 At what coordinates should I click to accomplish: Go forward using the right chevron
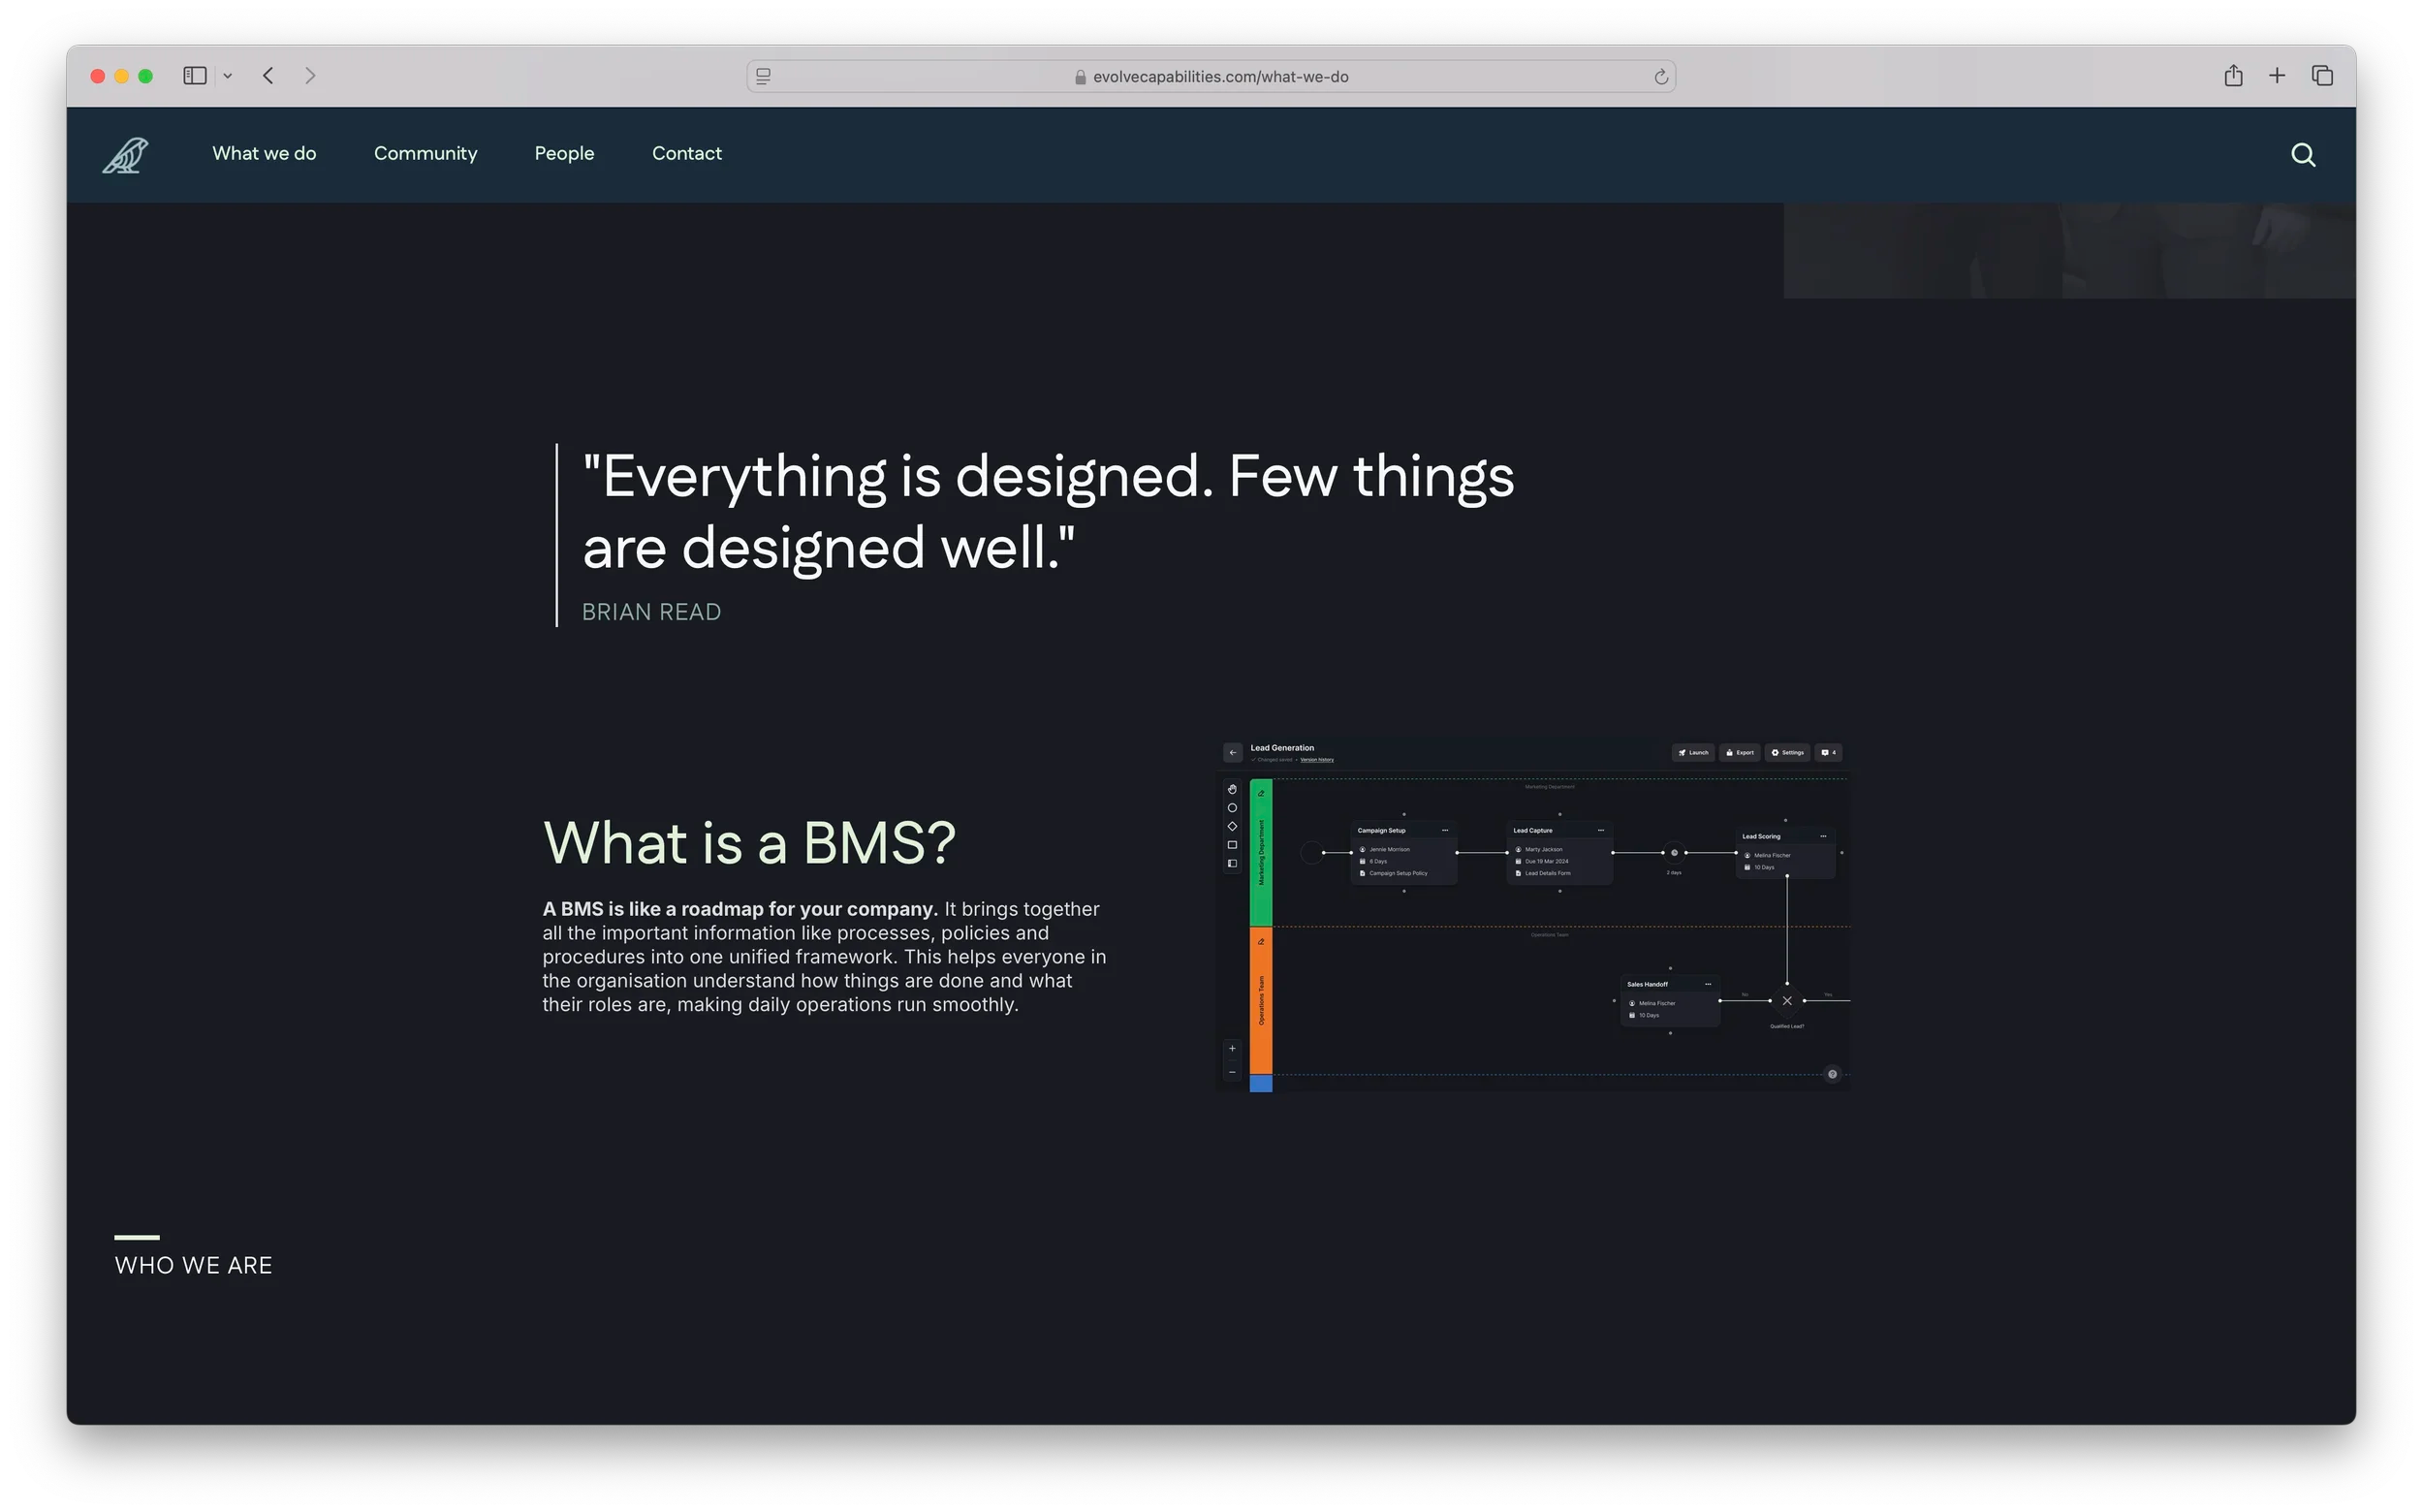[x=310, y=76]
